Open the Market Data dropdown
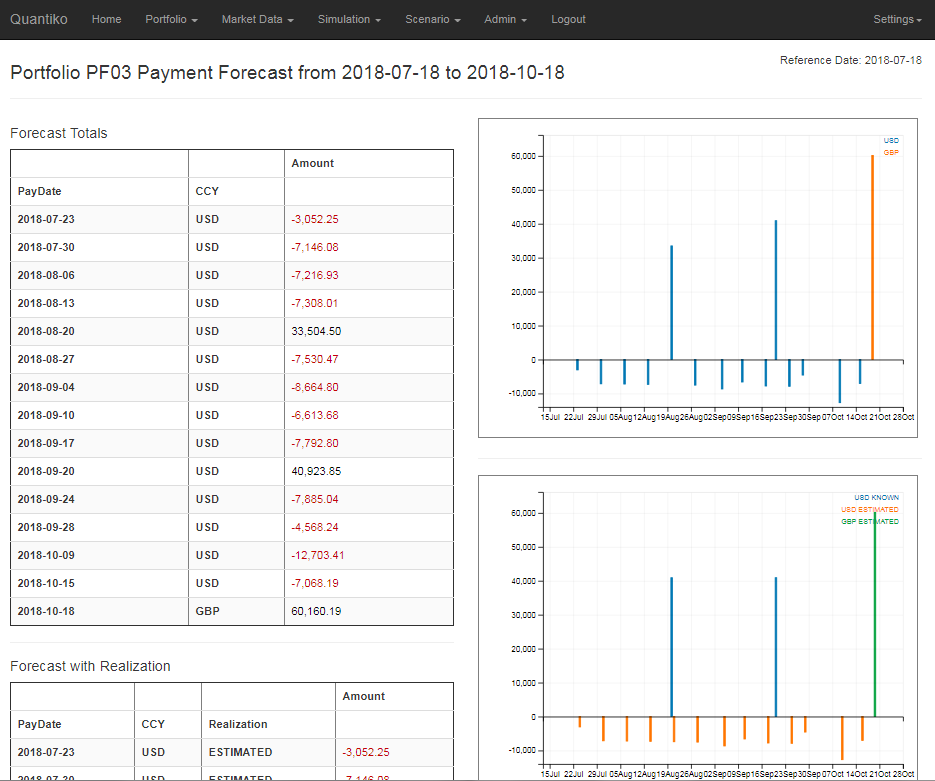The image size is (935, 781). pyautogui.click(x=258, y=19)
